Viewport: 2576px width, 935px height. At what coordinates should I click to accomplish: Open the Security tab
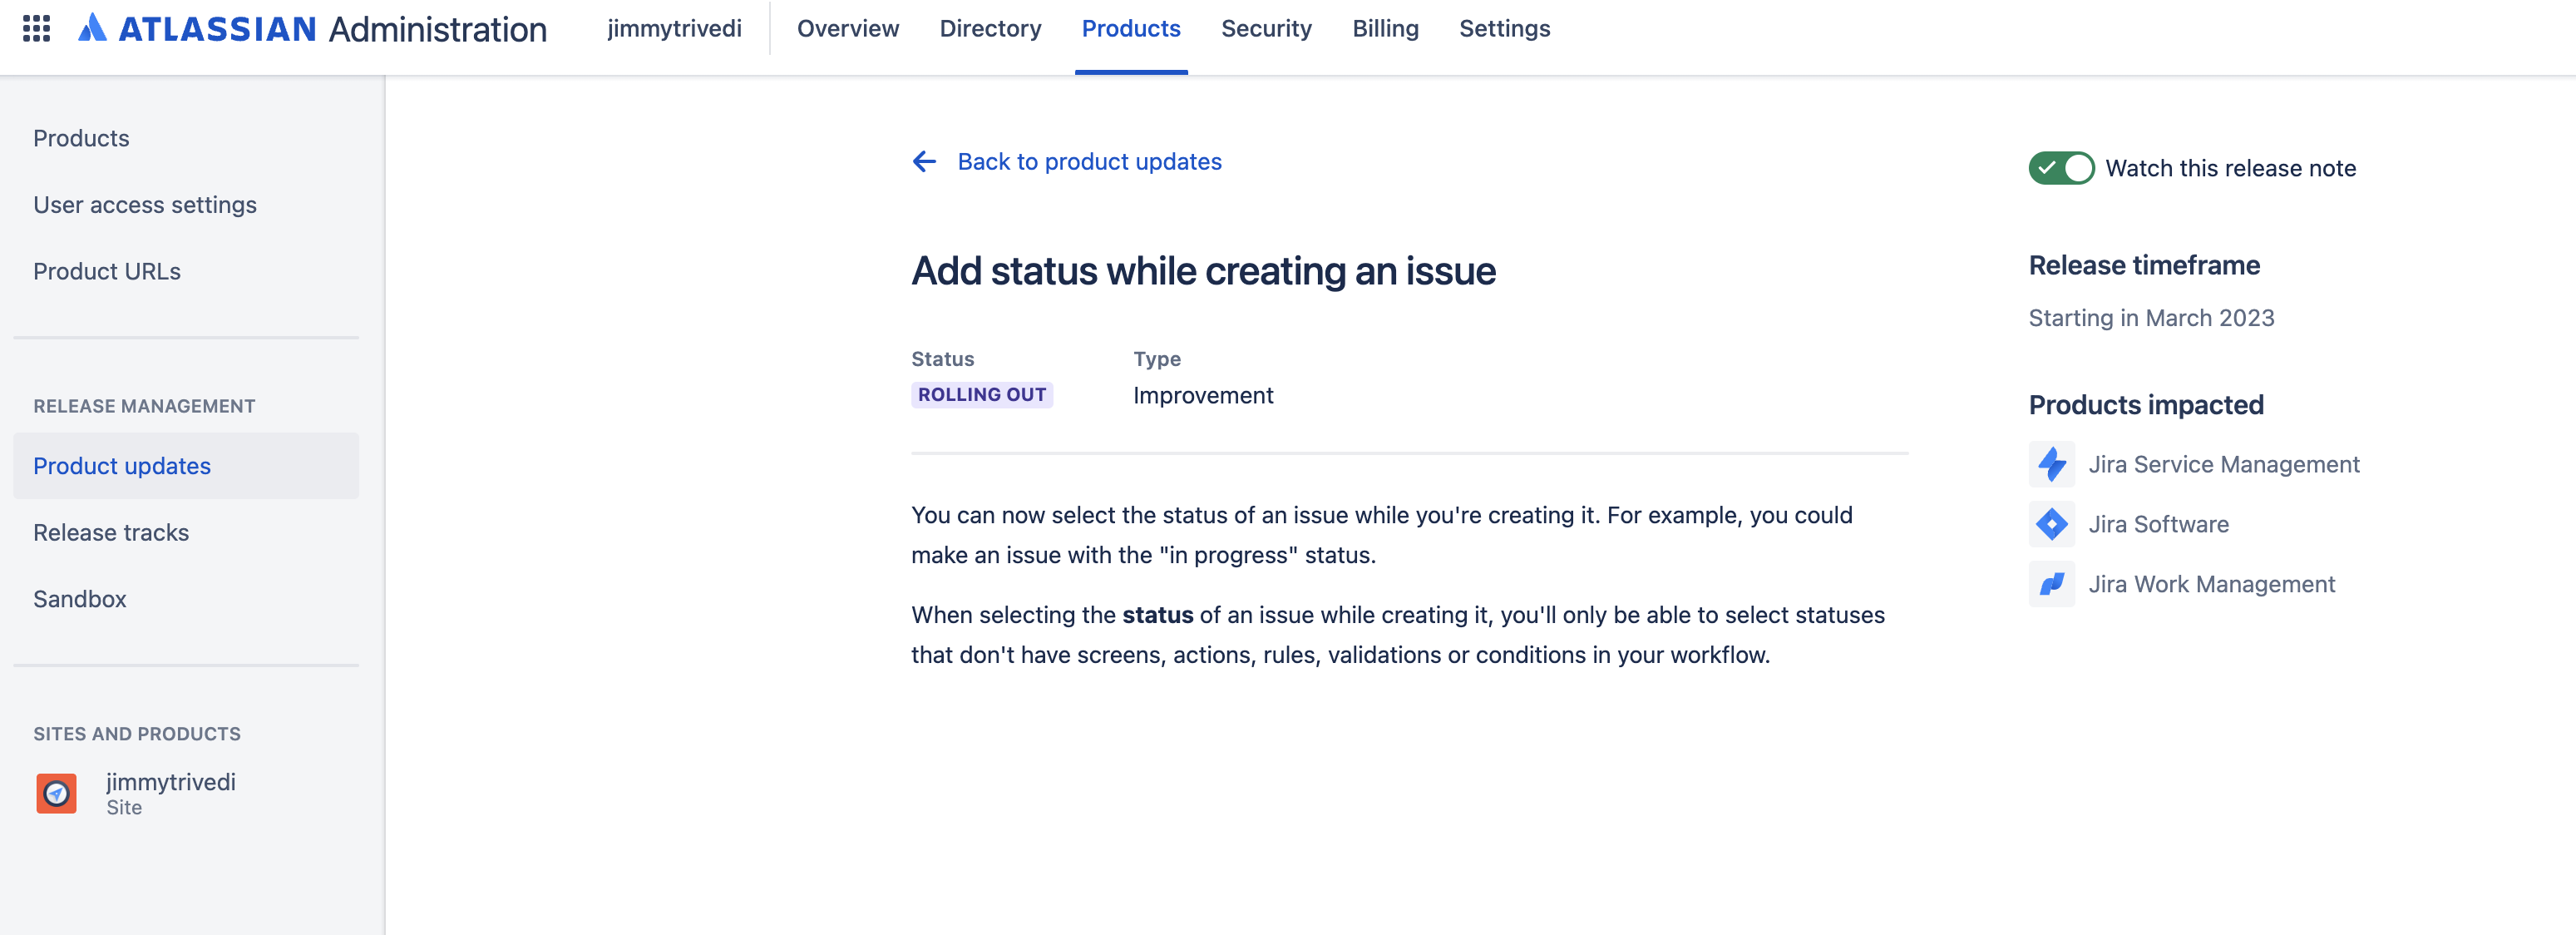[1266, 29]
